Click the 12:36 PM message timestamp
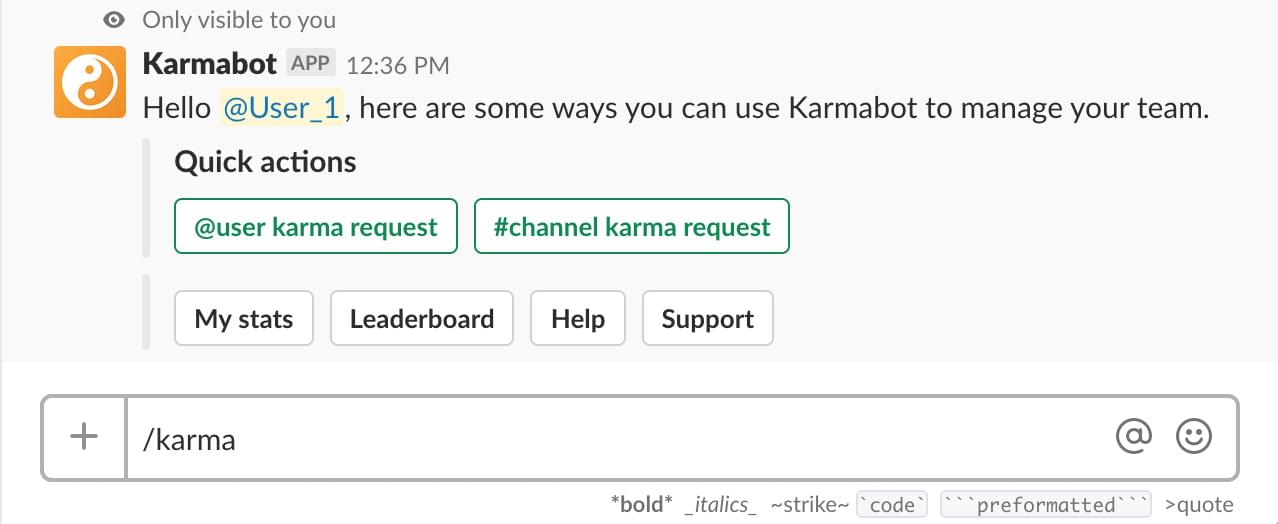This screenshot has height=524, width=1278. [x=398, y=66]
